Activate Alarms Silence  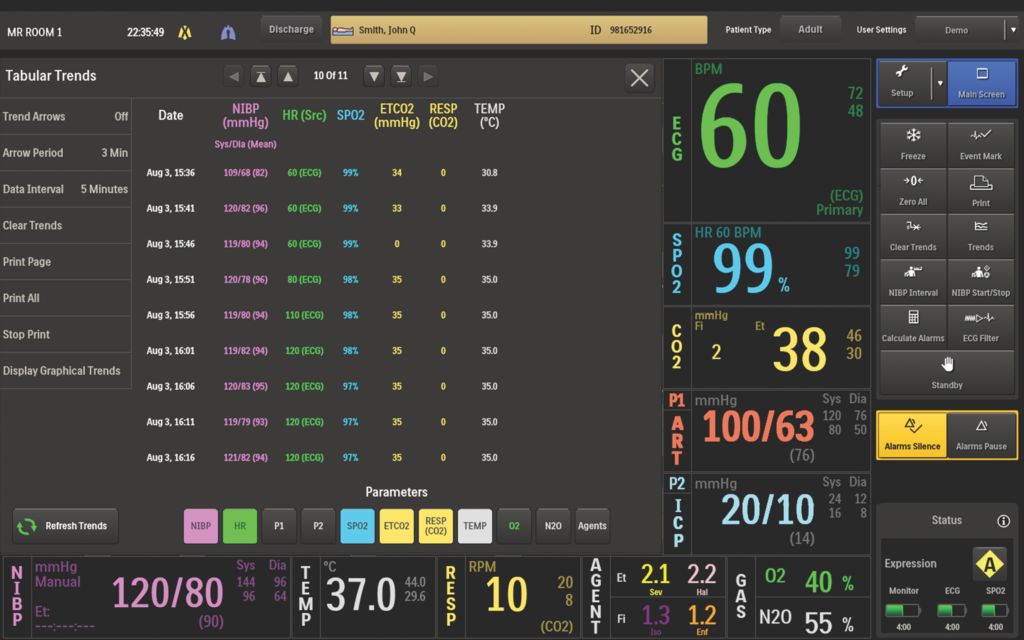912,435
